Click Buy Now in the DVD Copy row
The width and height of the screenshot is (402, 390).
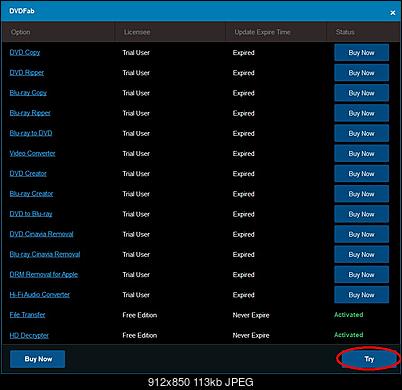pos(361,53)
